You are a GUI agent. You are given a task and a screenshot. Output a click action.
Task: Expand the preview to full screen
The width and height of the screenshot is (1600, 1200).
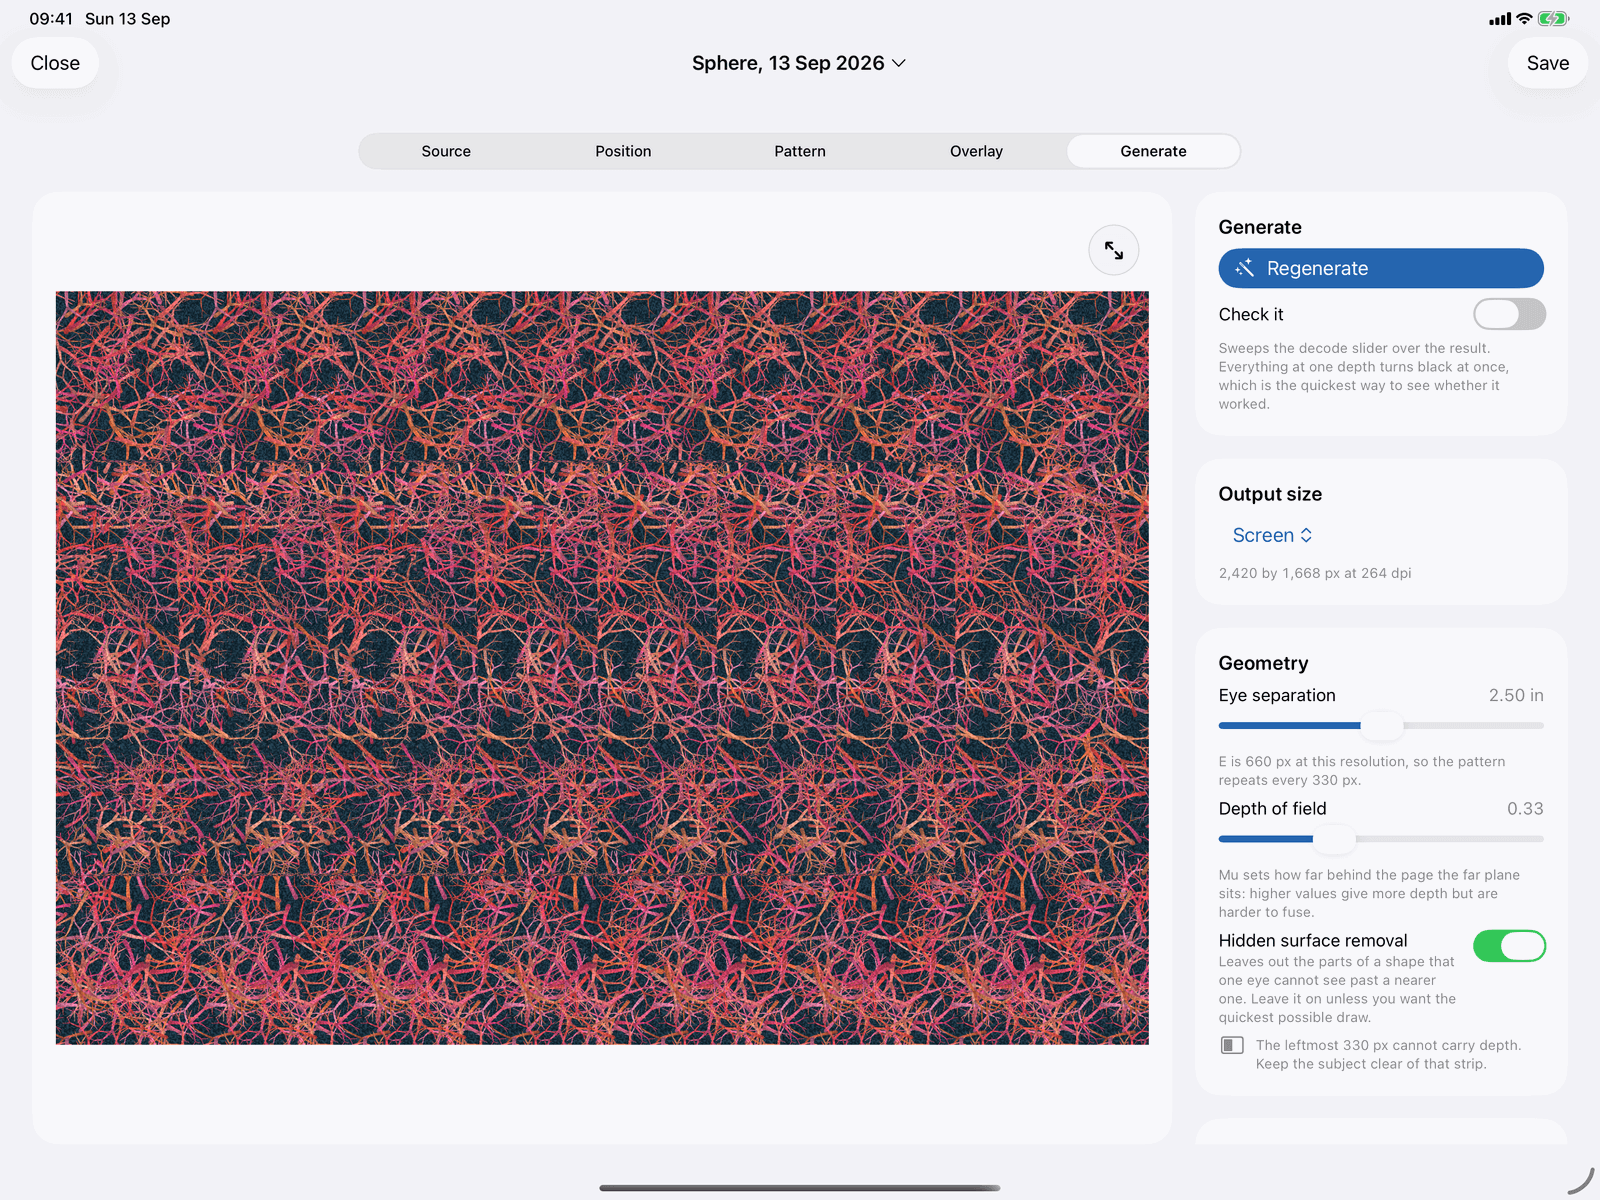click(1113, 250)
